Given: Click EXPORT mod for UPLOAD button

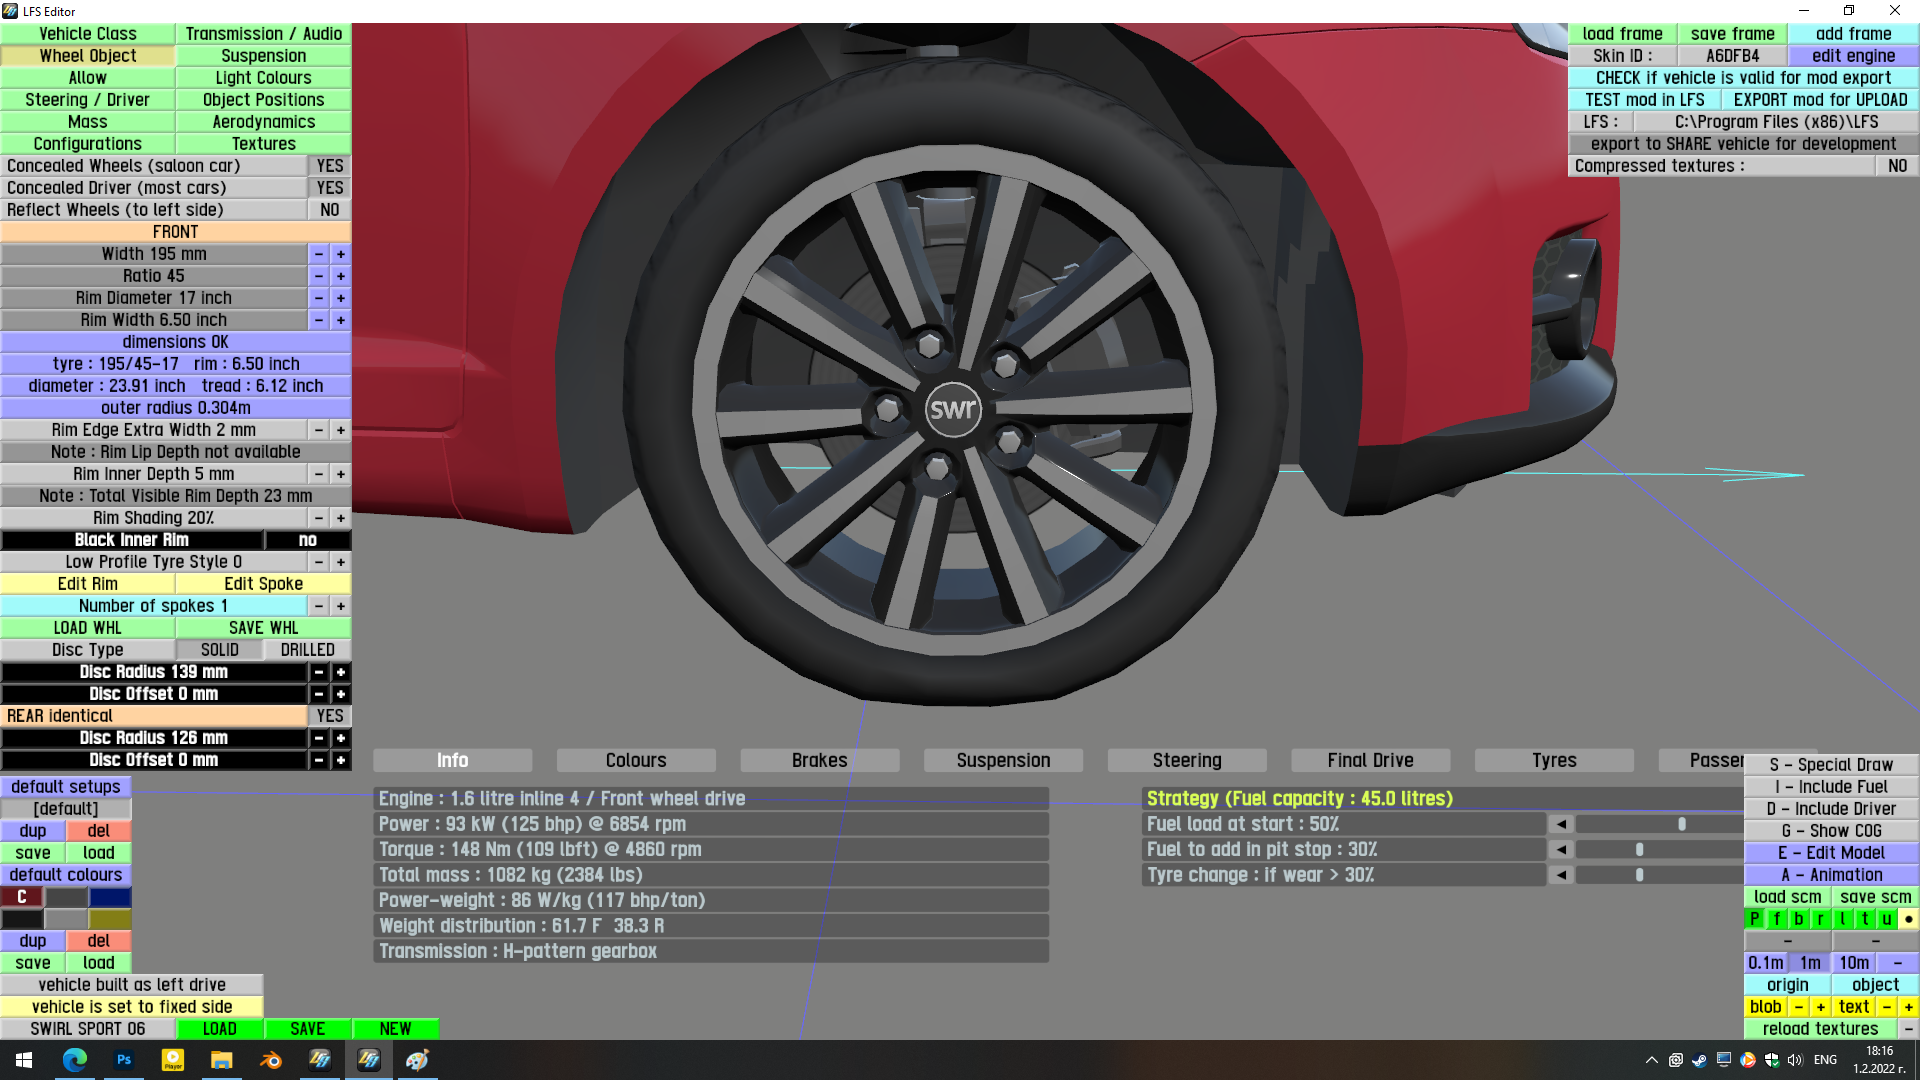Looking at the screenshot, I should pyautogui.click(x=1819, y=100).
